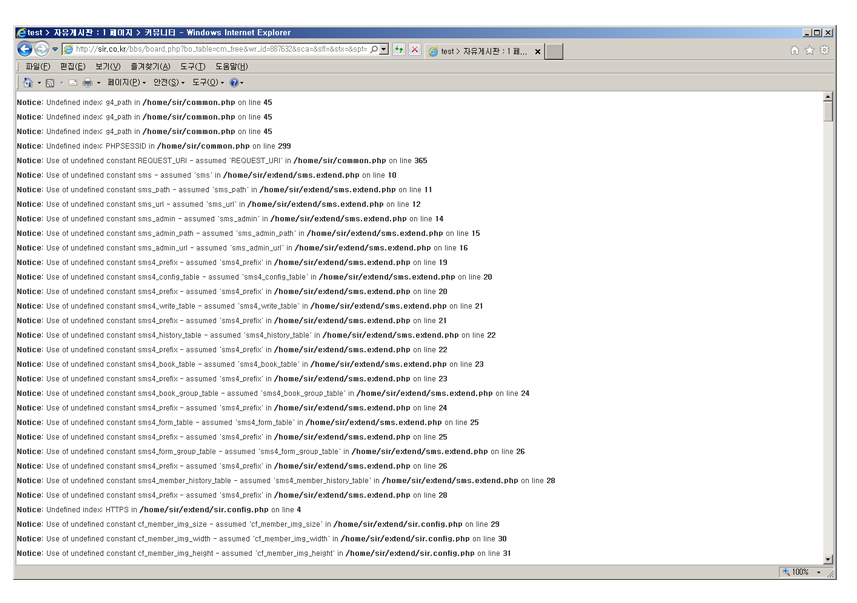The image size is (857, 603).
Task: Click the red Stop loading icon
Action: 414,49
